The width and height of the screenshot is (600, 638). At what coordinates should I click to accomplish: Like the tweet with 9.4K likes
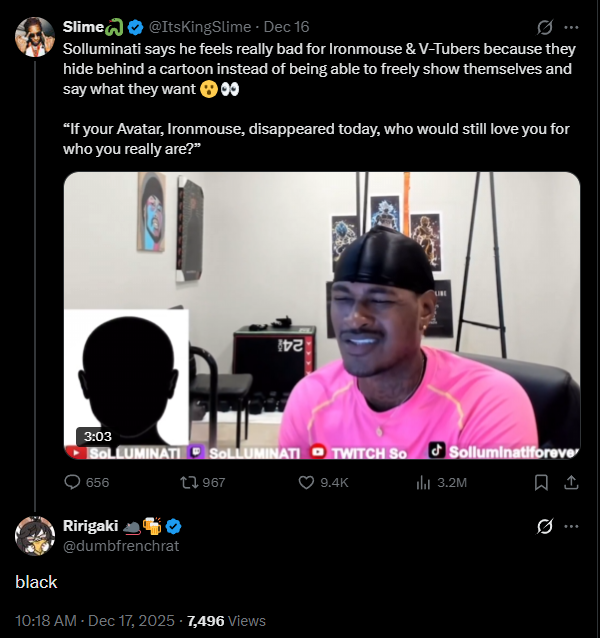[323, 483]
